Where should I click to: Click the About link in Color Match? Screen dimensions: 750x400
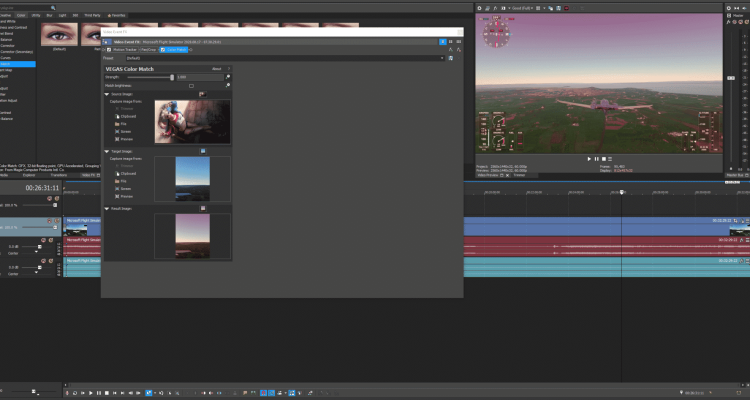[x=216, y=69]
